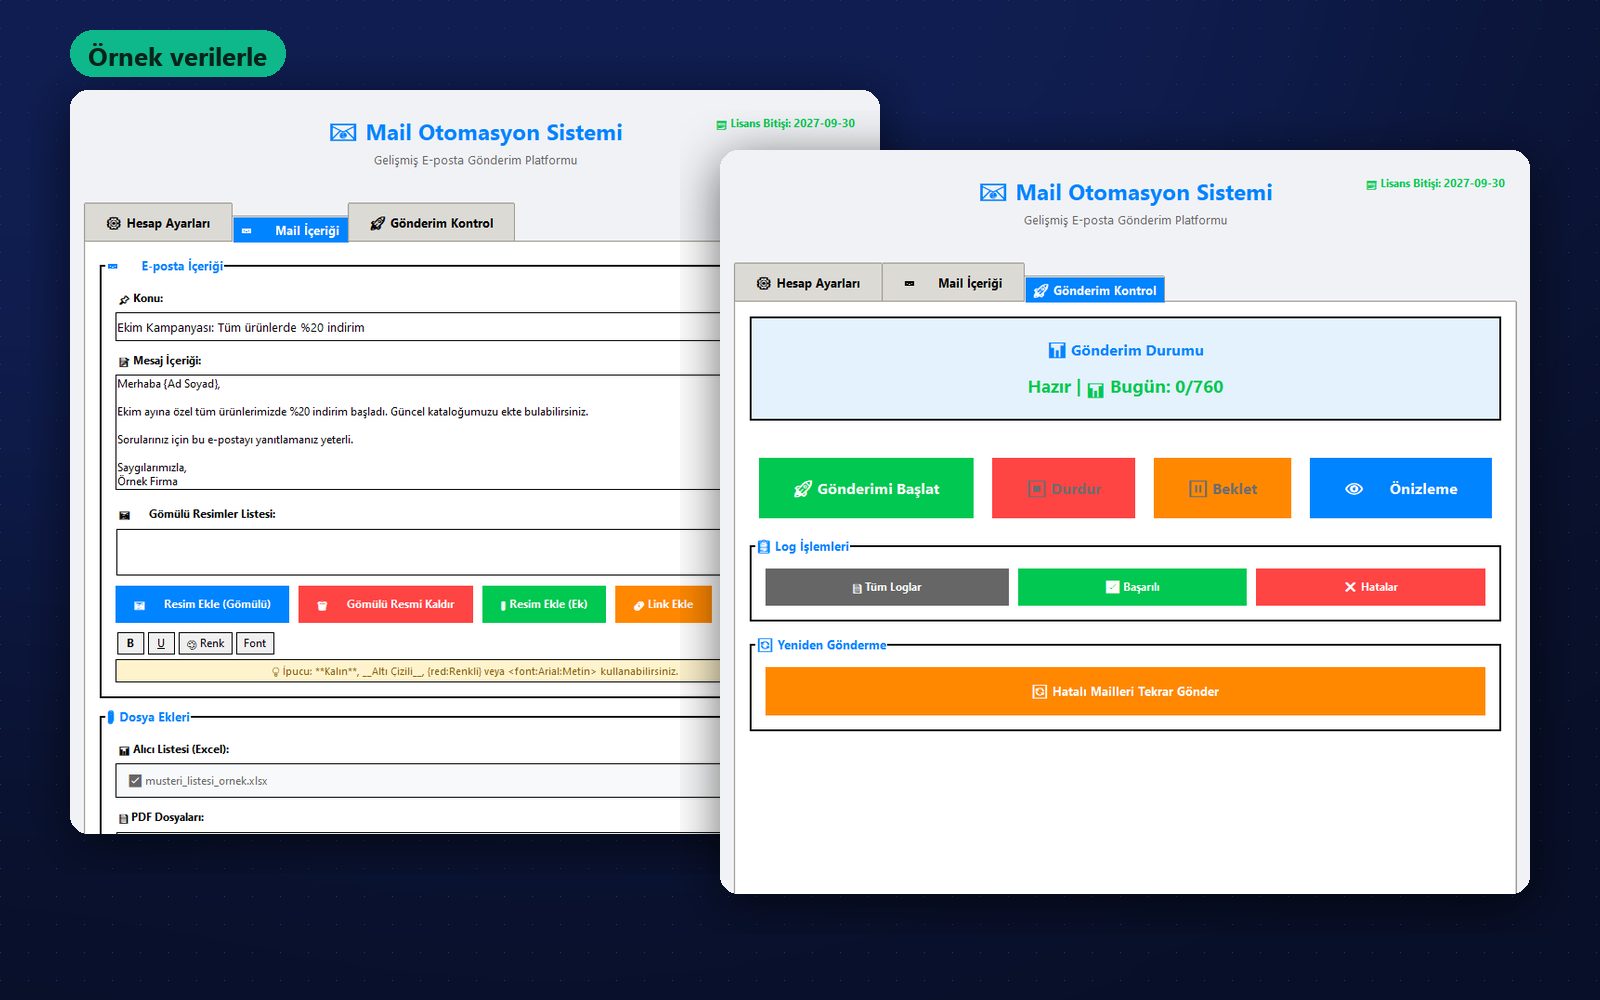
Task: Add embedded image with Resim Ekle (Gömülü)
Action: (202, 604)
